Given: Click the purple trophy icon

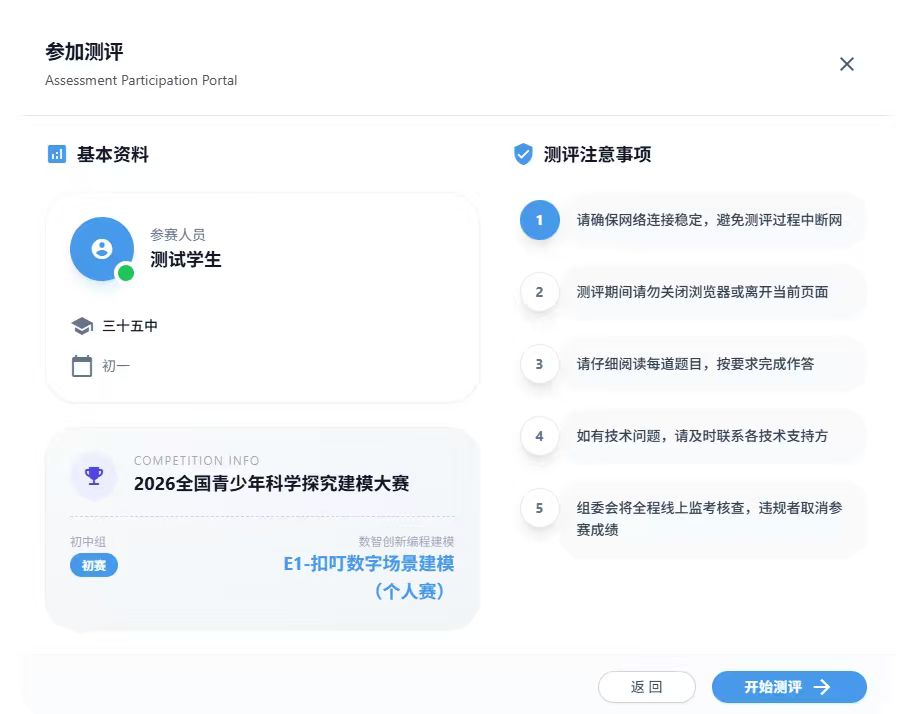Looking at the screenshot, I should coord(94,476).
